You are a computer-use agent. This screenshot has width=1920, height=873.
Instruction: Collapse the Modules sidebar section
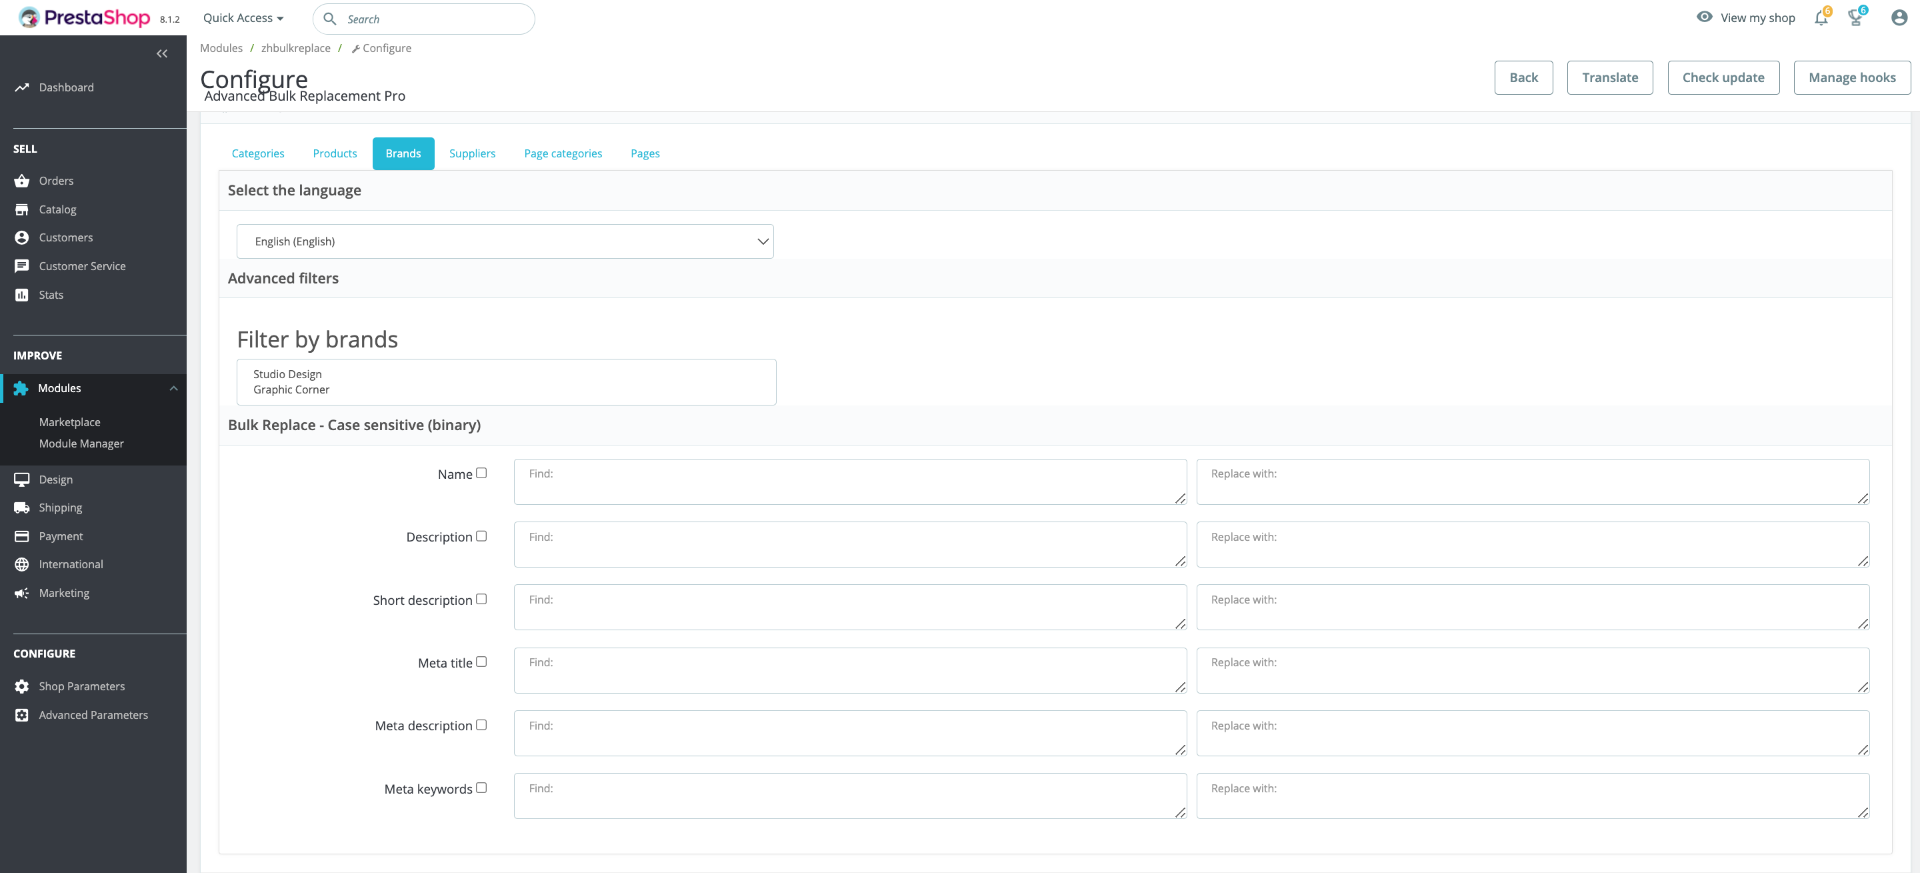pyautogui.click(x=173, y=388)
